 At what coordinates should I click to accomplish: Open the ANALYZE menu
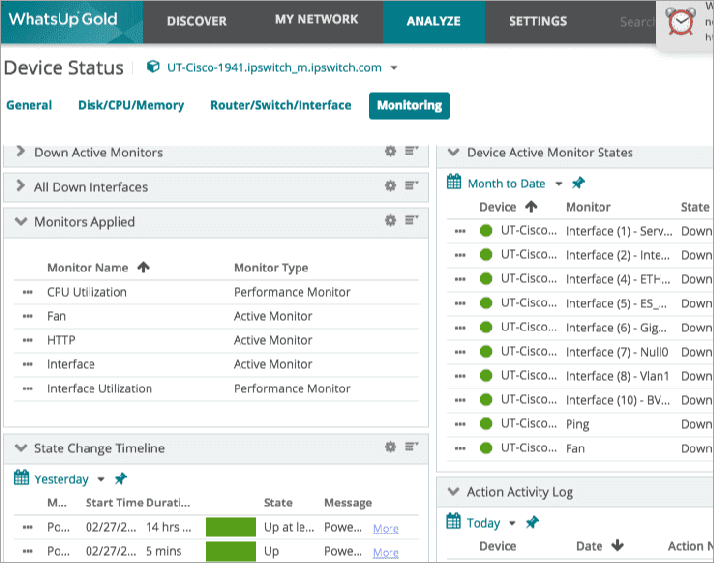(x=434, y=21)
